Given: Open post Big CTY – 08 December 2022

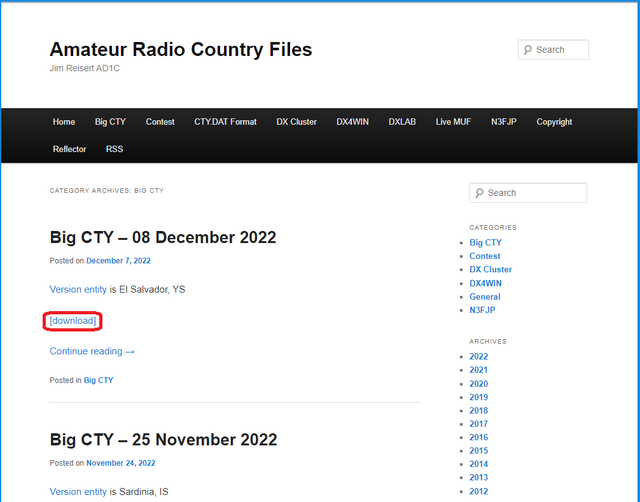Looking at the screenshot, I should click(163, 237).
